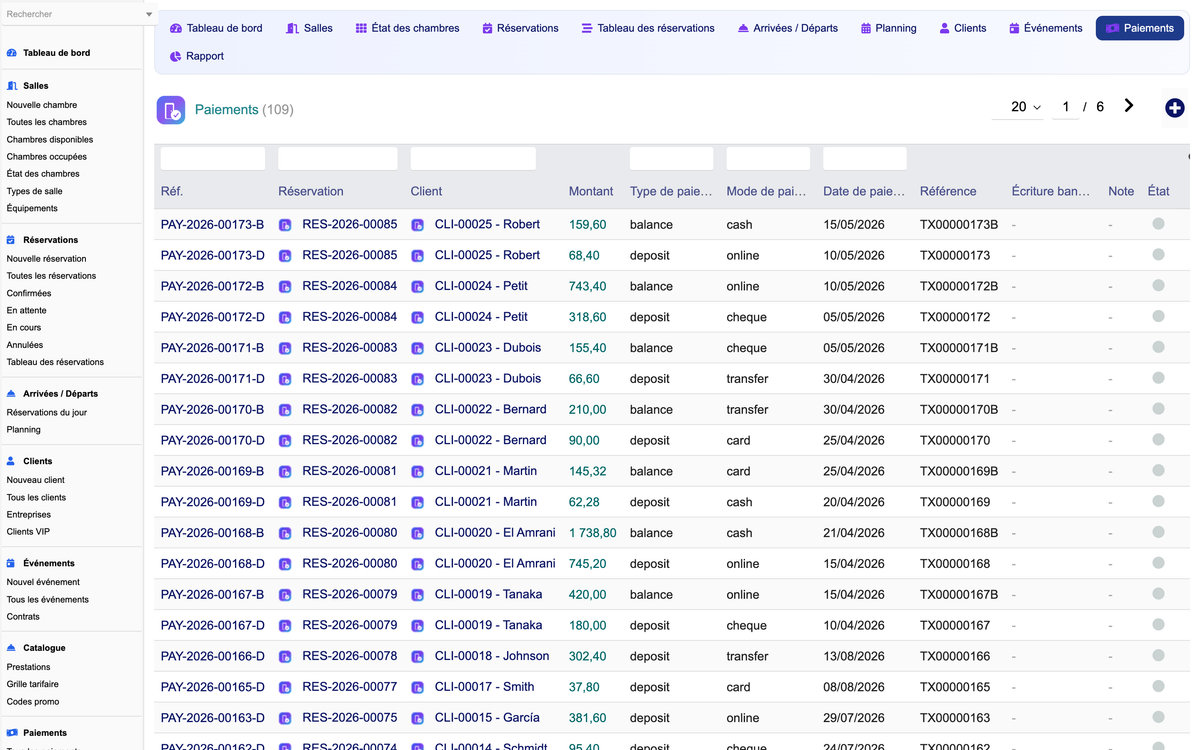Click the Paiements module icon beside the title
Image resolution: width=1200 pixels, height=750 pixels.
(171, 110)
